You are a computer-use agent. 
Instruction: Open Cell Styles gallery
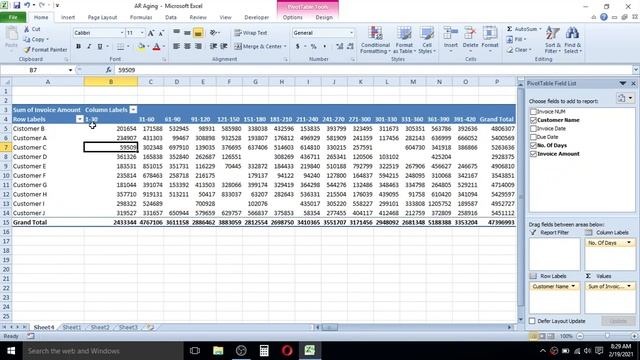point(427,40)
